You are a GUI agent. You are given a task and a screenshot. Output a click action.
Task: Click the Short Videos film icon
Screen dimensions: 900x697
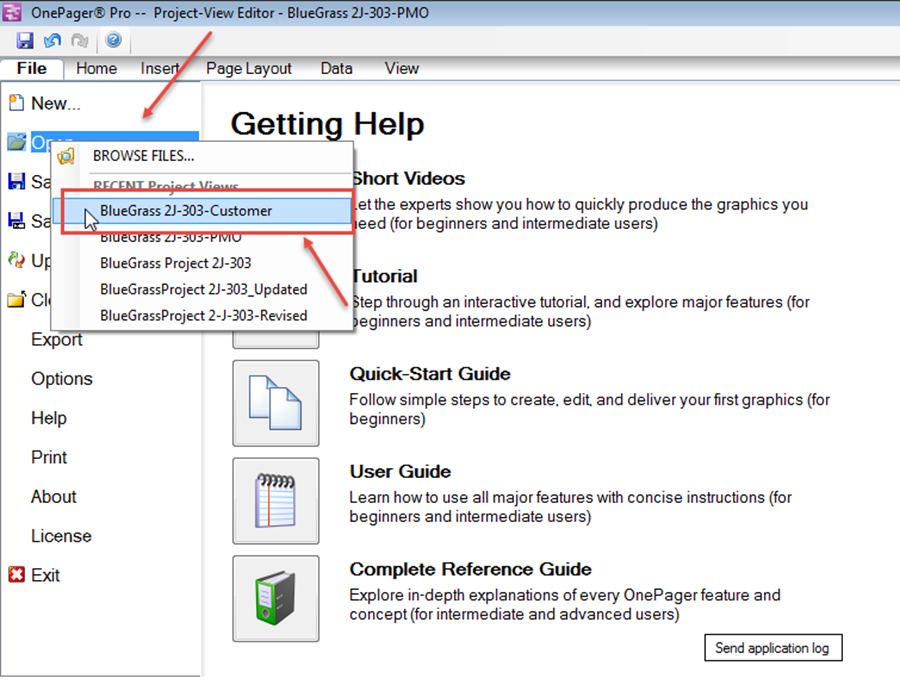tap(276, 205)
